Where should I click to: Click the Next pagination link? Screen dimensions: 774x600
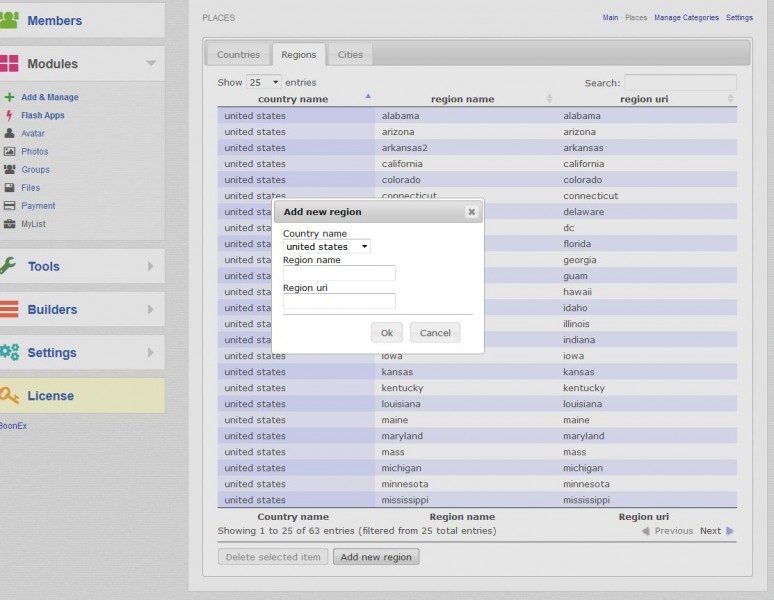click(710, 531)
